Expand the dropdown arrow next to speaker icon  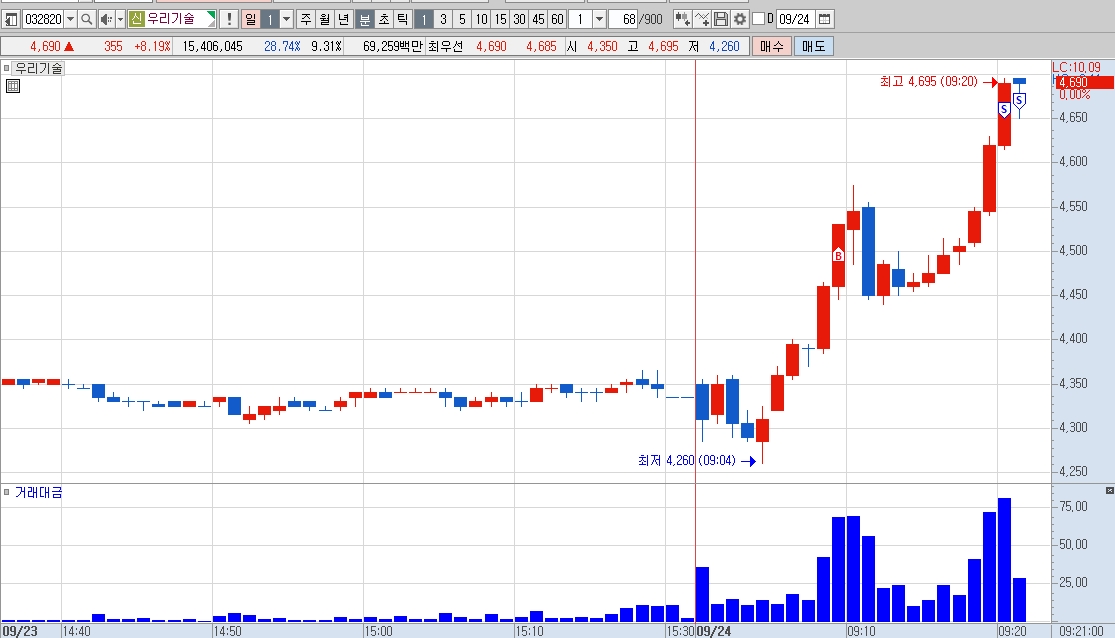[120, 19]
